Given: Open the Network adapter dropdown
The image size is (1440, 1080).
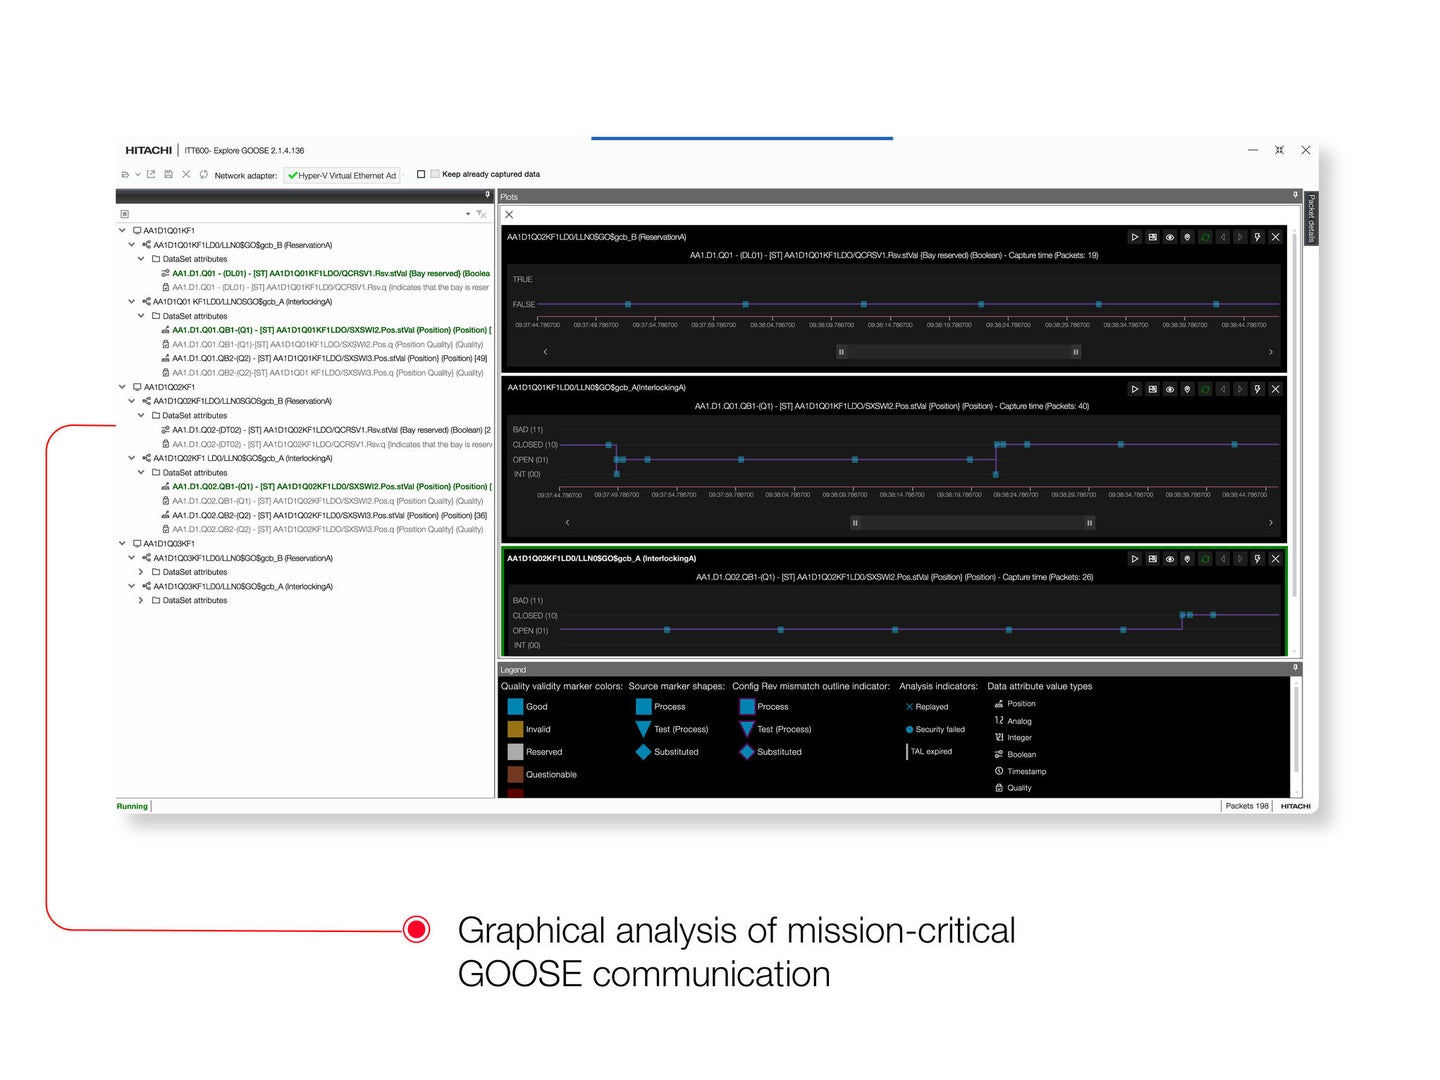Looking at the screenshot, I should 342,174.
